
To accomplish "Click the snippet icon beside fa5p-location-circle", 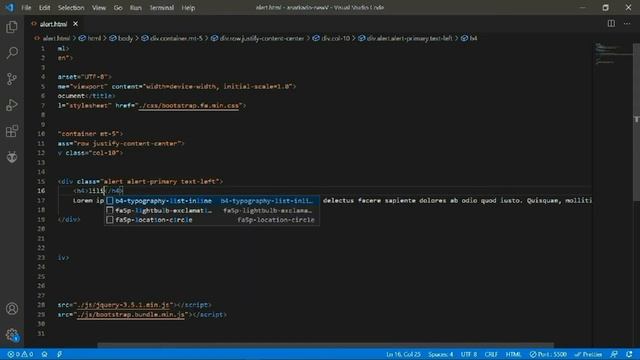I will tap(110, 220).
